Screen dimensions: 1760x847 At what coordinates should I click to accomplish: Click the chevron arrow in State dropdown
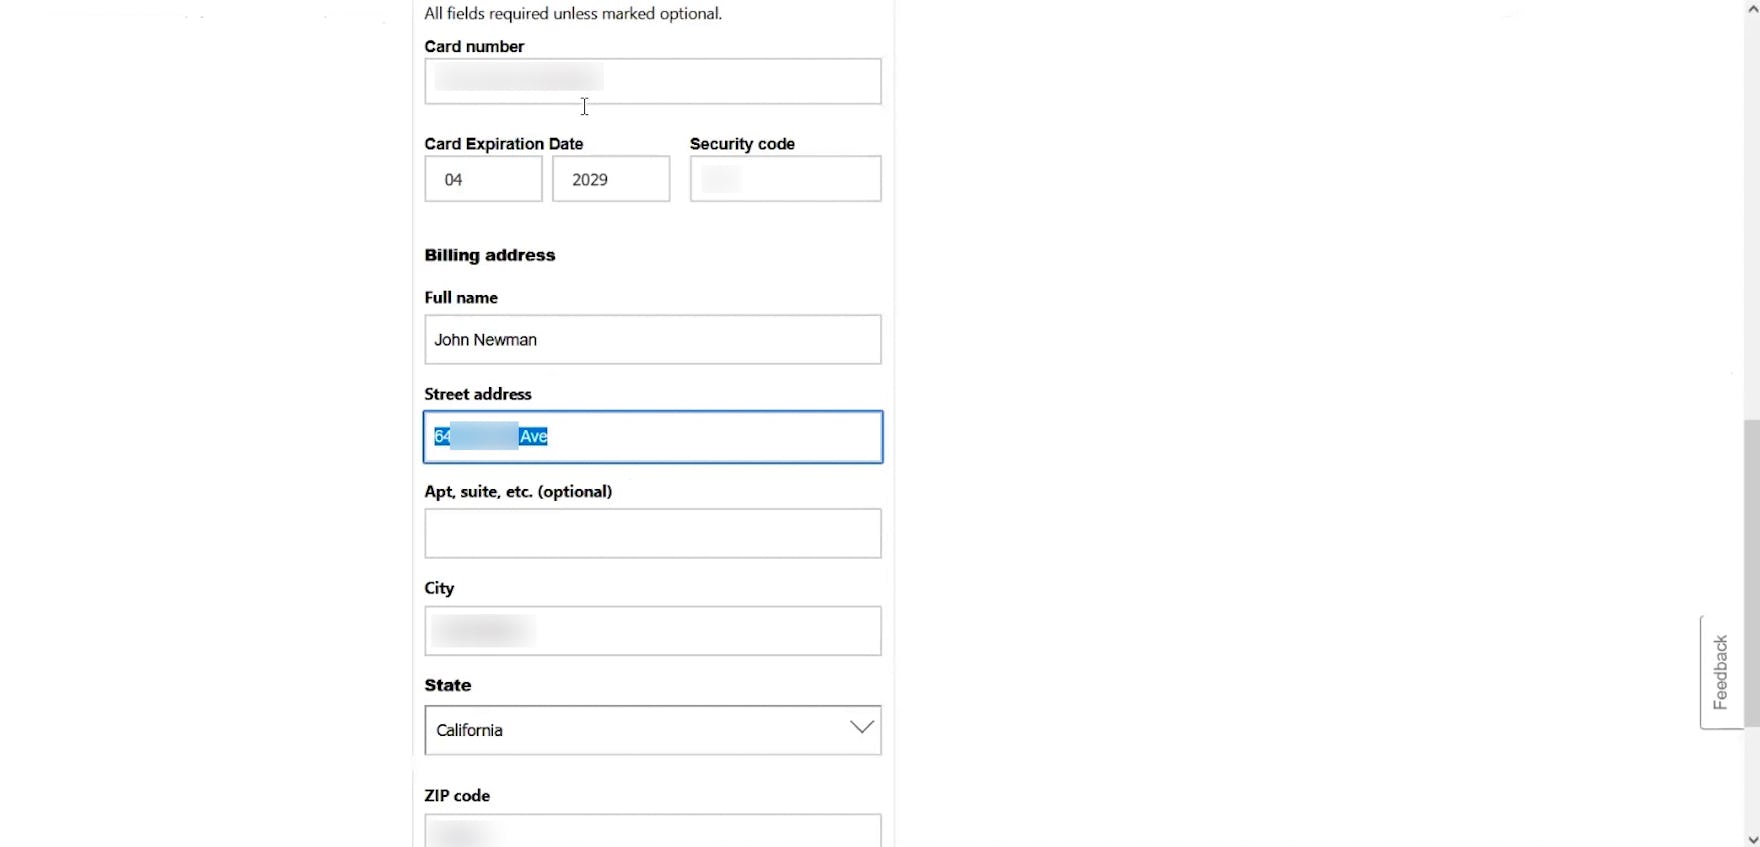coord(861,728)
